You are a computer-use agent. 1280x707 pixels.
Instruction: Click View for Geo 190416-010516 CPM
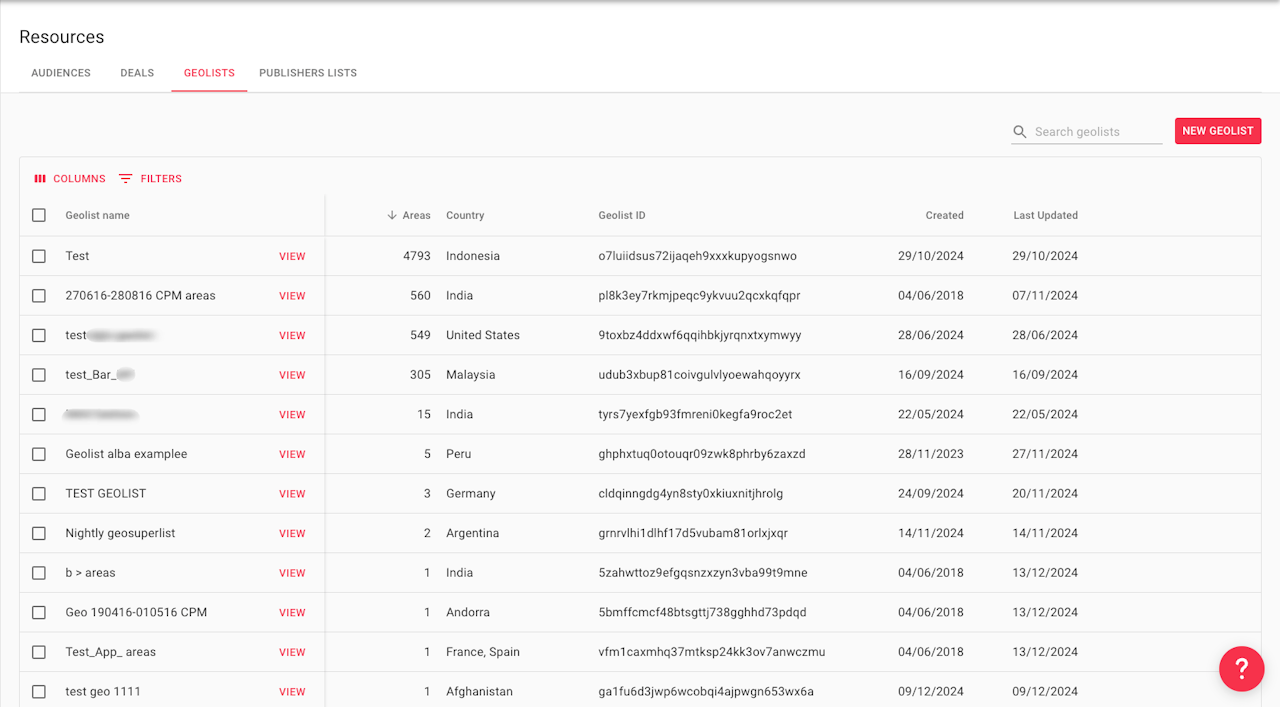pyautogui.click(x=292, y=613)
